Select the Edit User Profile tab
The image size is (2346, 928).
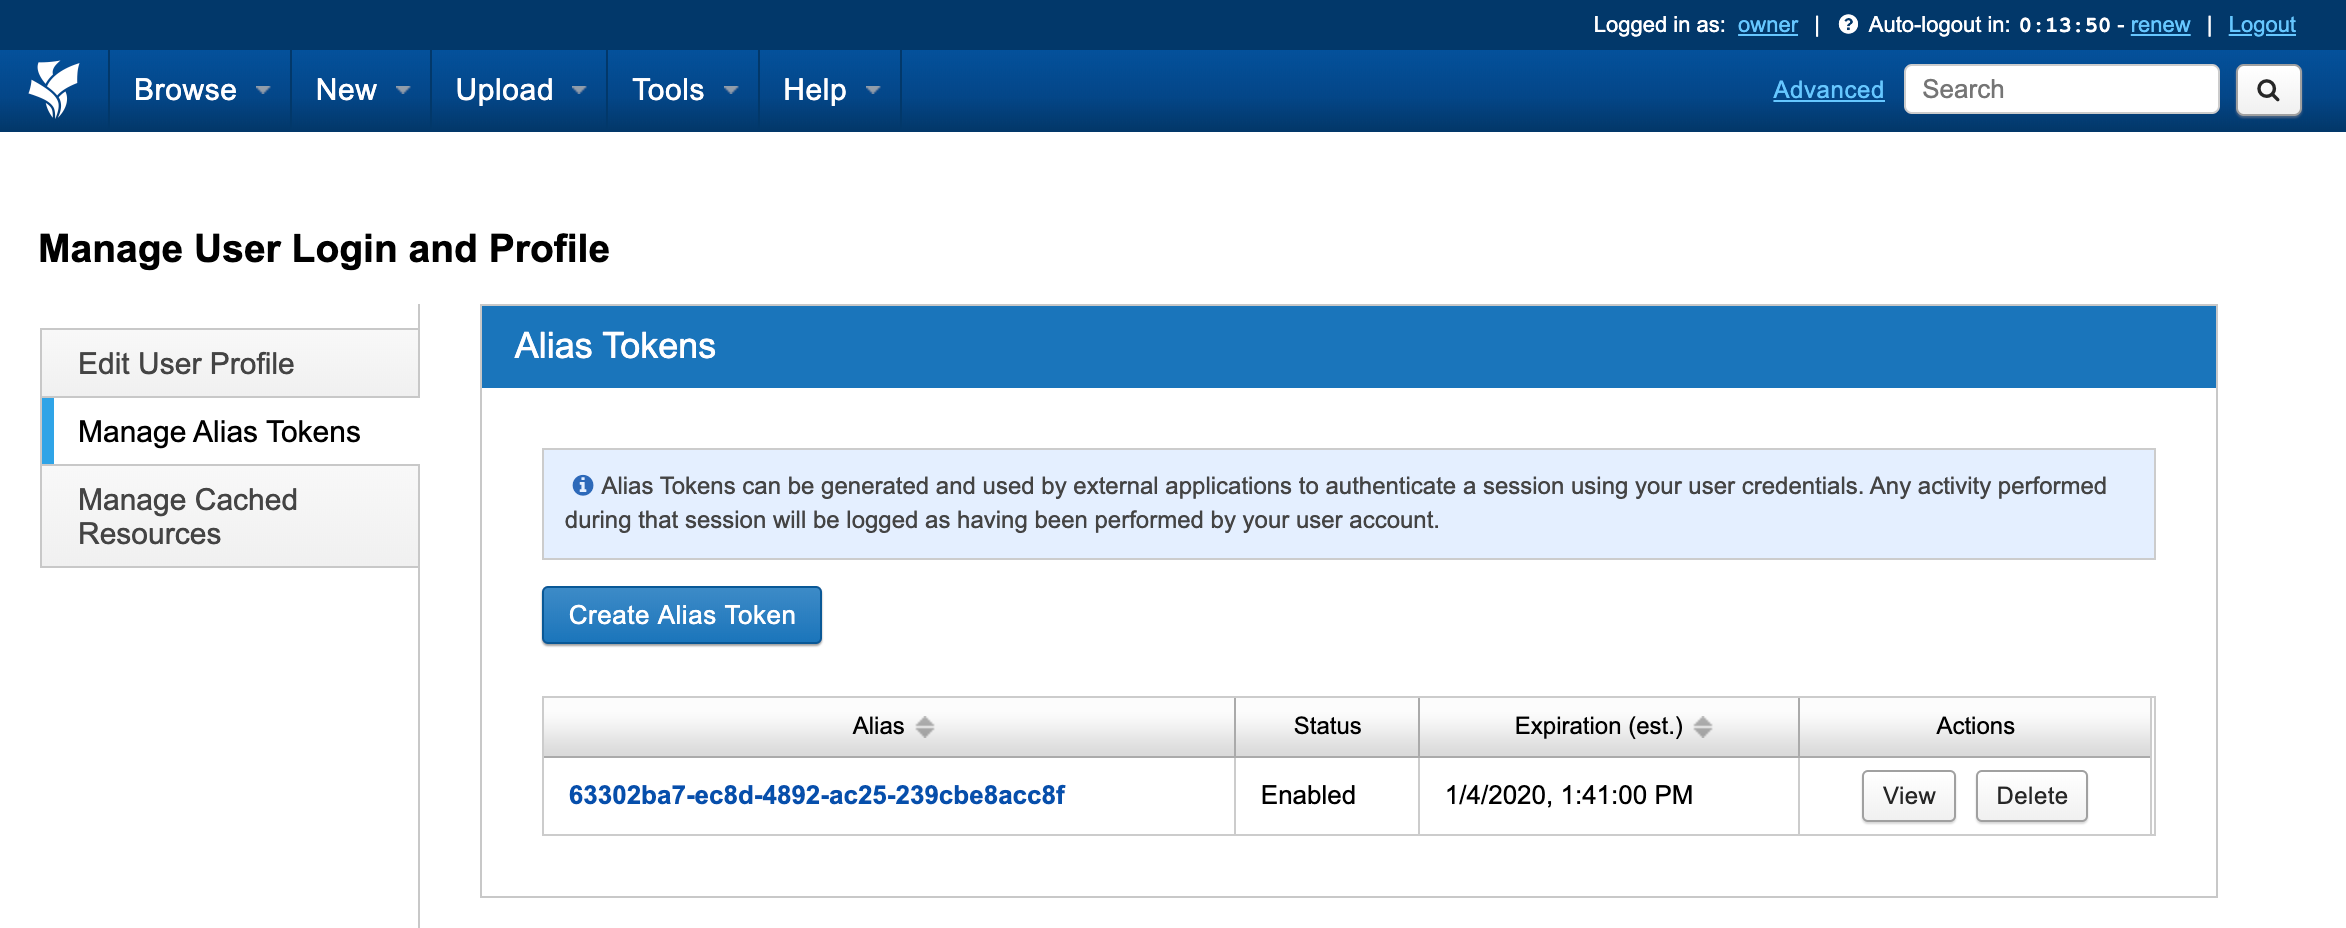[x=230, y=363]
